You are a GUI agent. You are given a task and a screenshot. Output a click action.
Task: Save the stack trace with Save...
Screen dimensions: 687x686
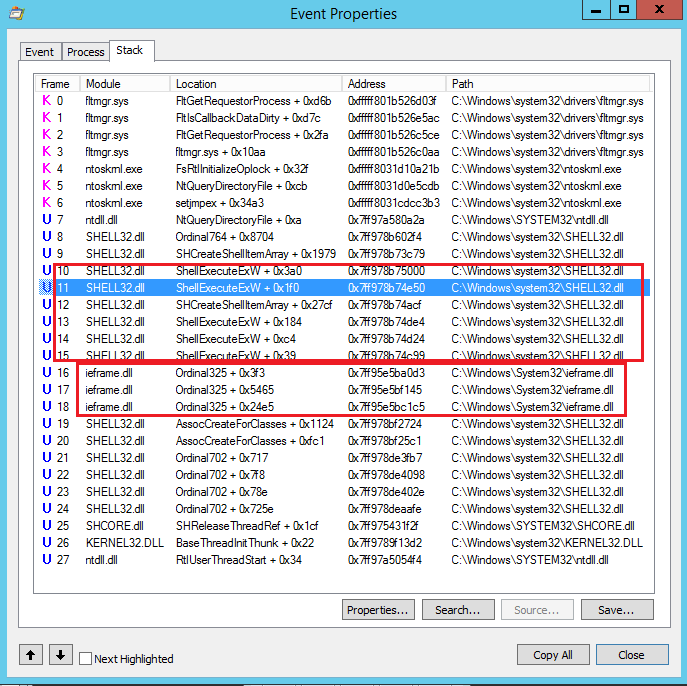617,610
